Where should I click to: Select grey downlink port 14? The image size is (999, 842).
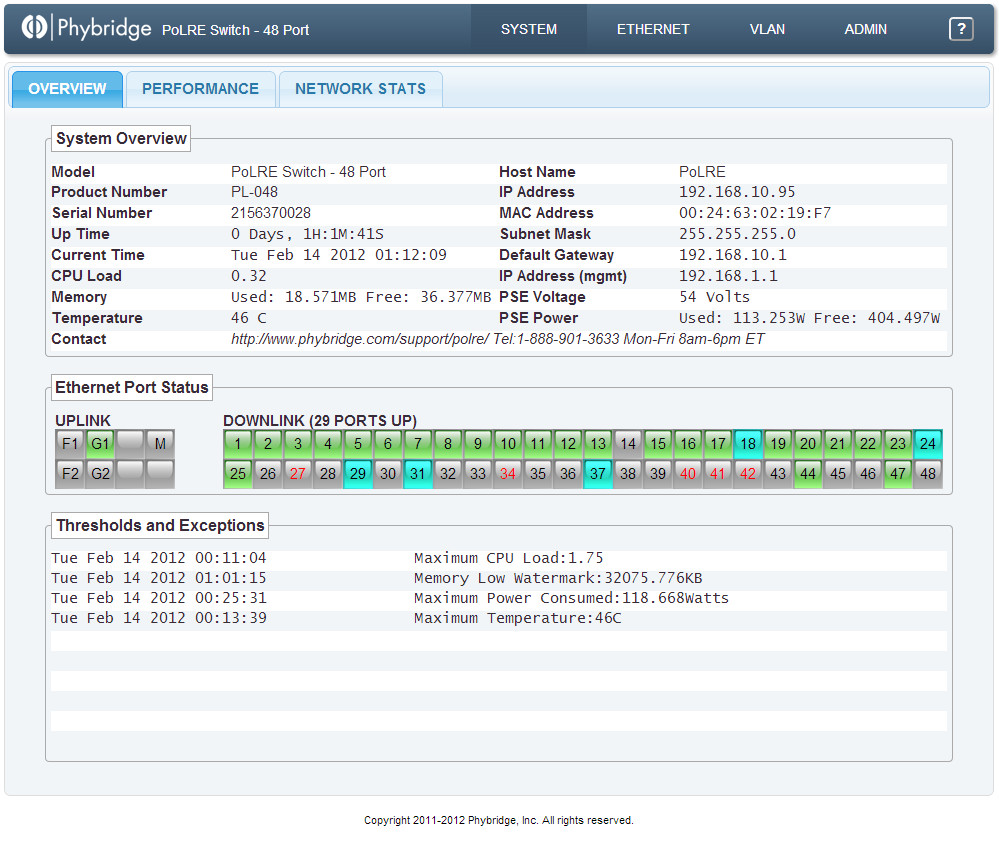click(628, 444)
